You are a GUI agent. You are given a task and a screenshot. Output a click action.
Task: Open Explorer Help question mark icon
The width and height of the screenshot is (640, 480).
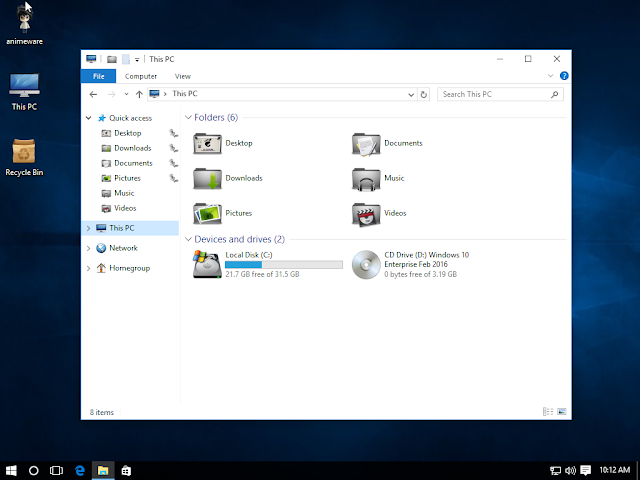tap(564, 76)
